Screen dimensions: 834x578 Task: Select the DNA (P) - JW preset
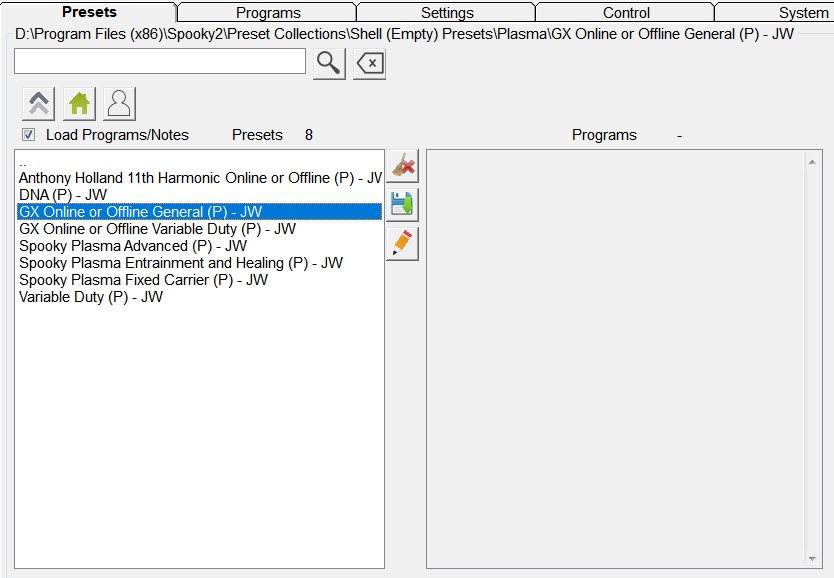tap(63, 195)
